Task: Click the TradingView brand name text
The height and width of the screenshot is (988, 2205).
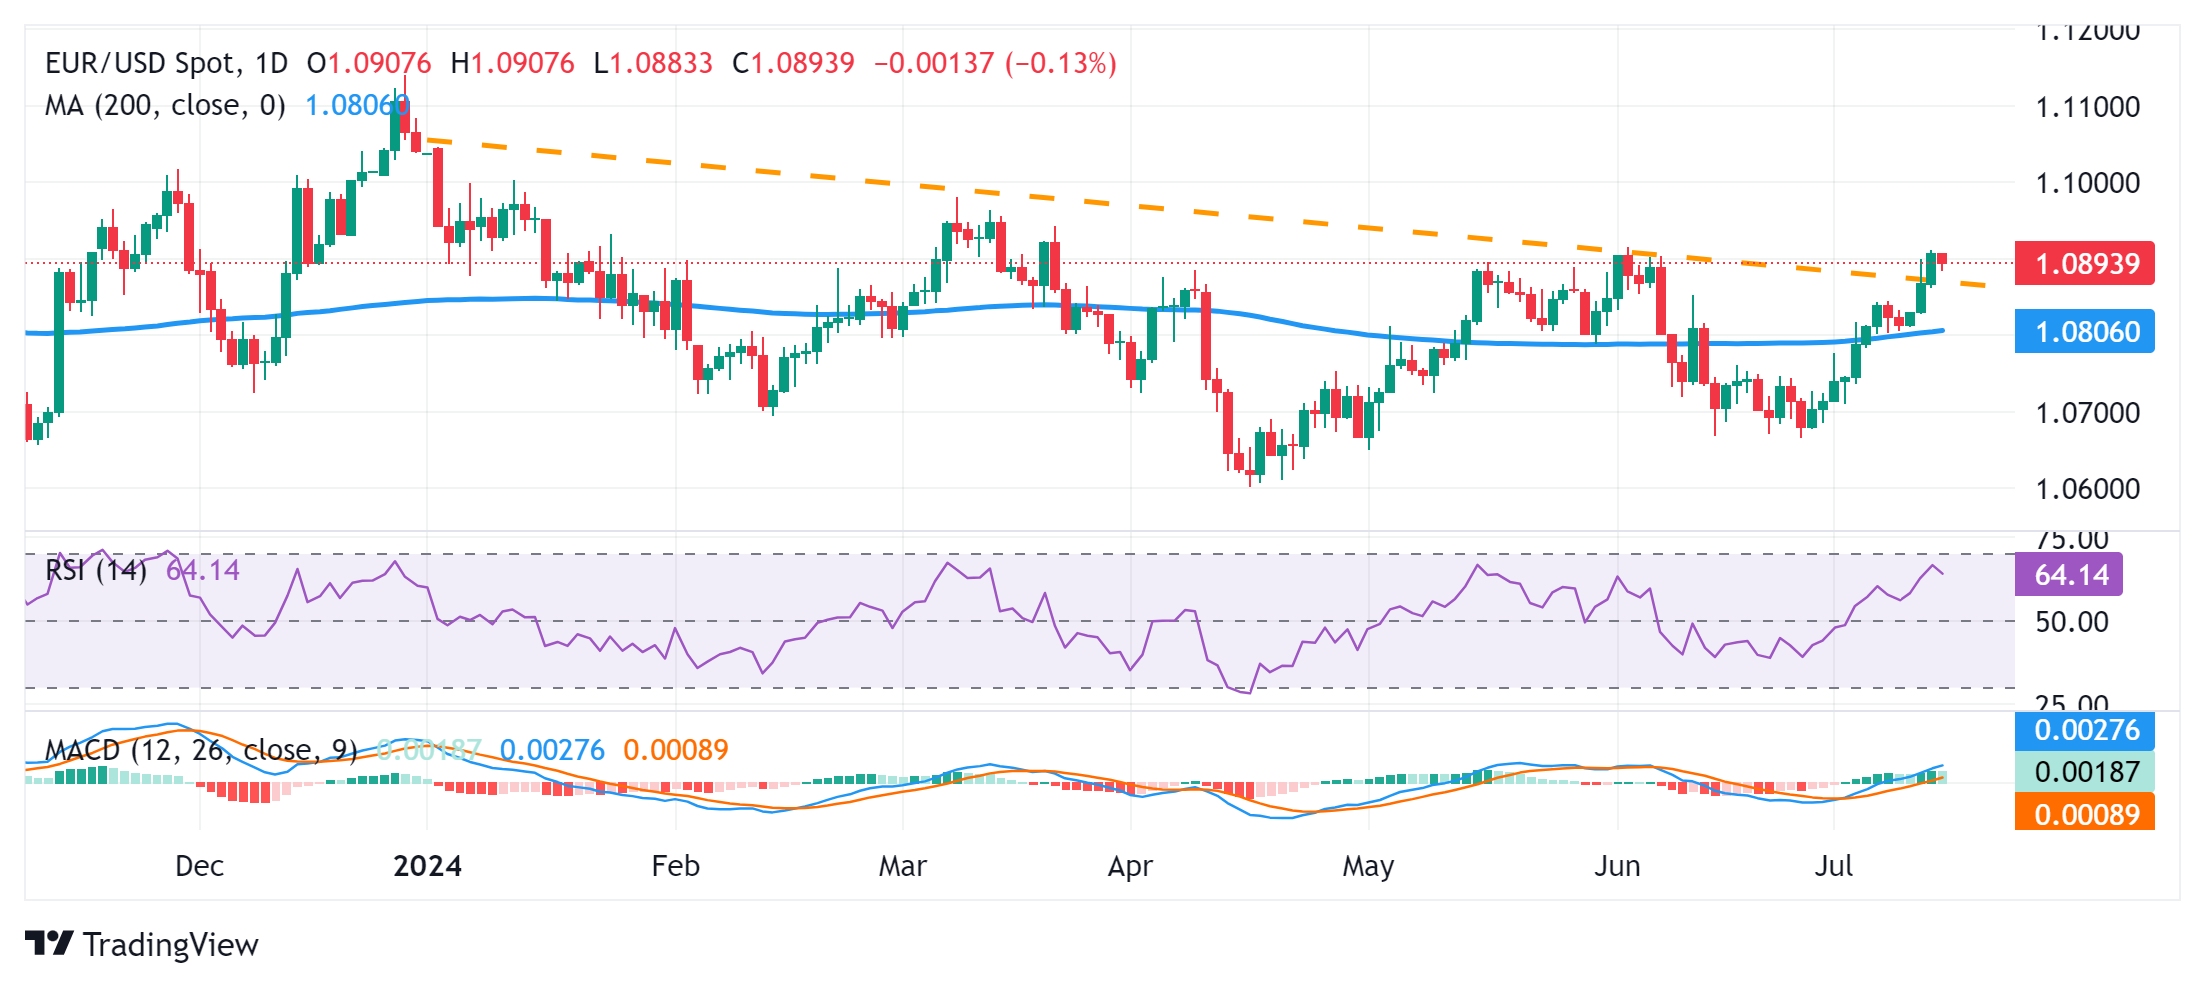Action: click(x=171, y=945)
